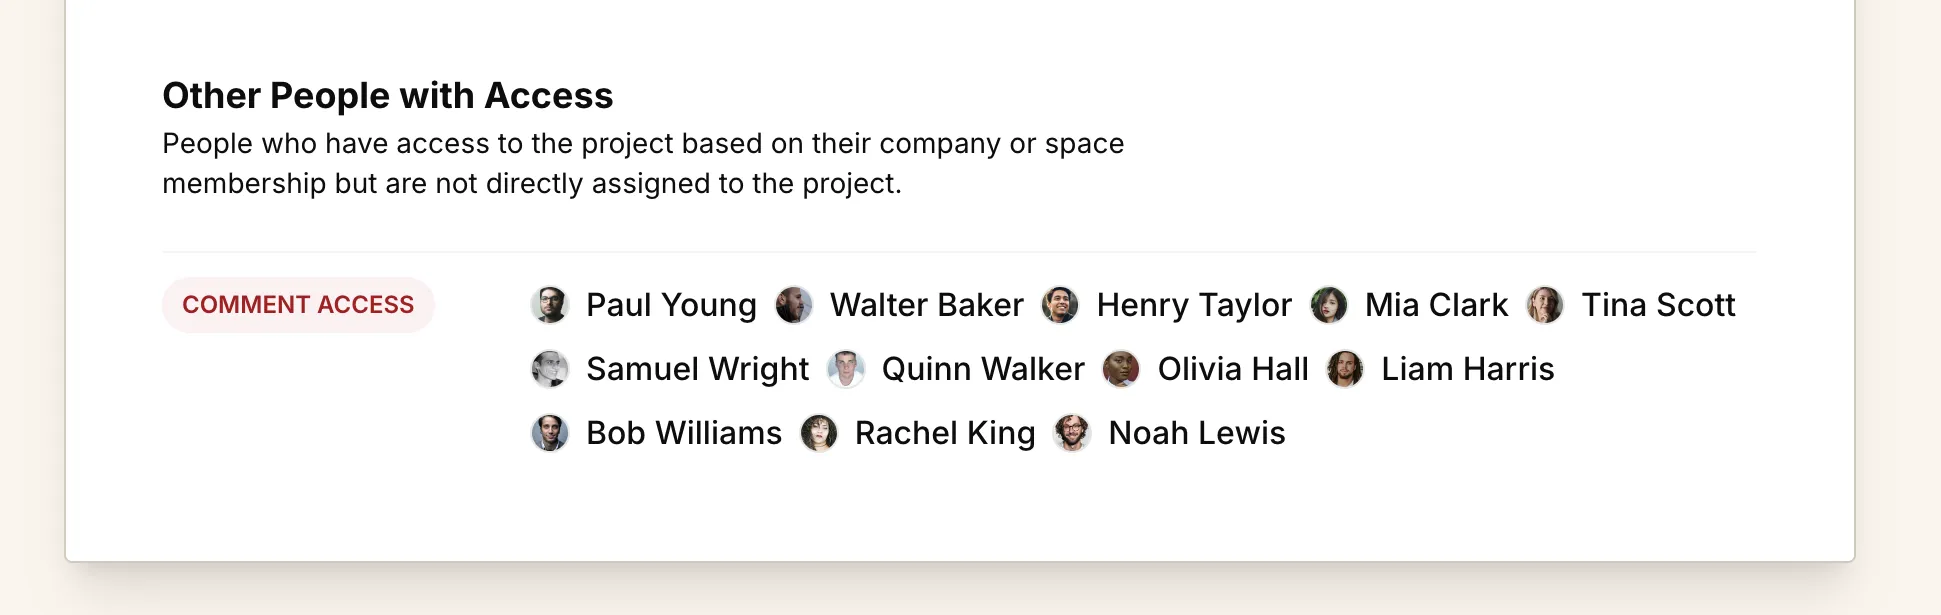Click the access description paragraph text
Image resolution: width=1941 pixels, height=615 pixels.
point(643,163)
